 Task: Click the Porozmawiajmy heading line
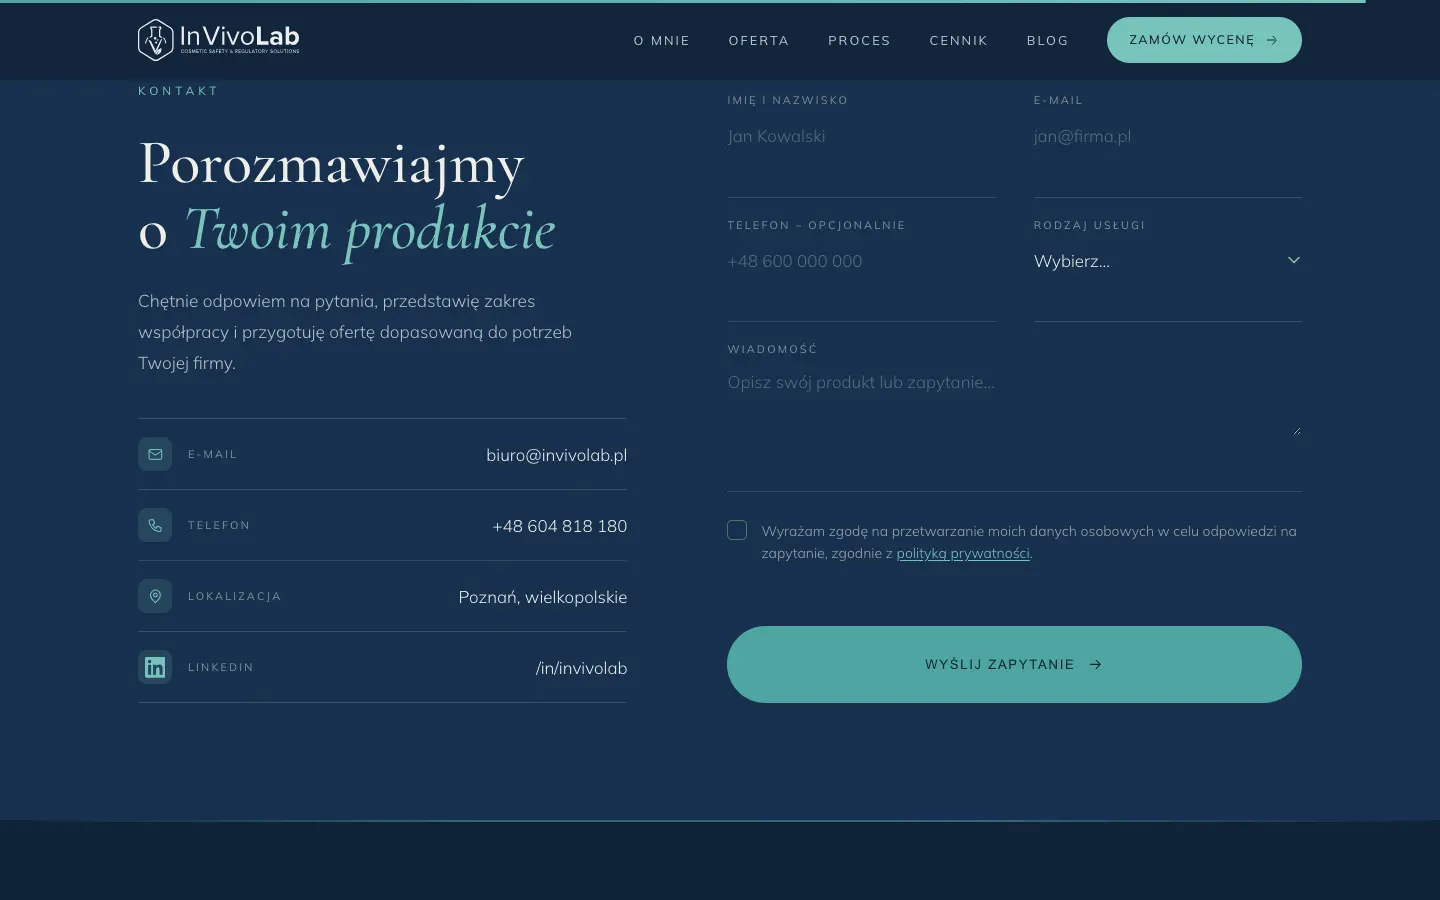coord(331,163)
